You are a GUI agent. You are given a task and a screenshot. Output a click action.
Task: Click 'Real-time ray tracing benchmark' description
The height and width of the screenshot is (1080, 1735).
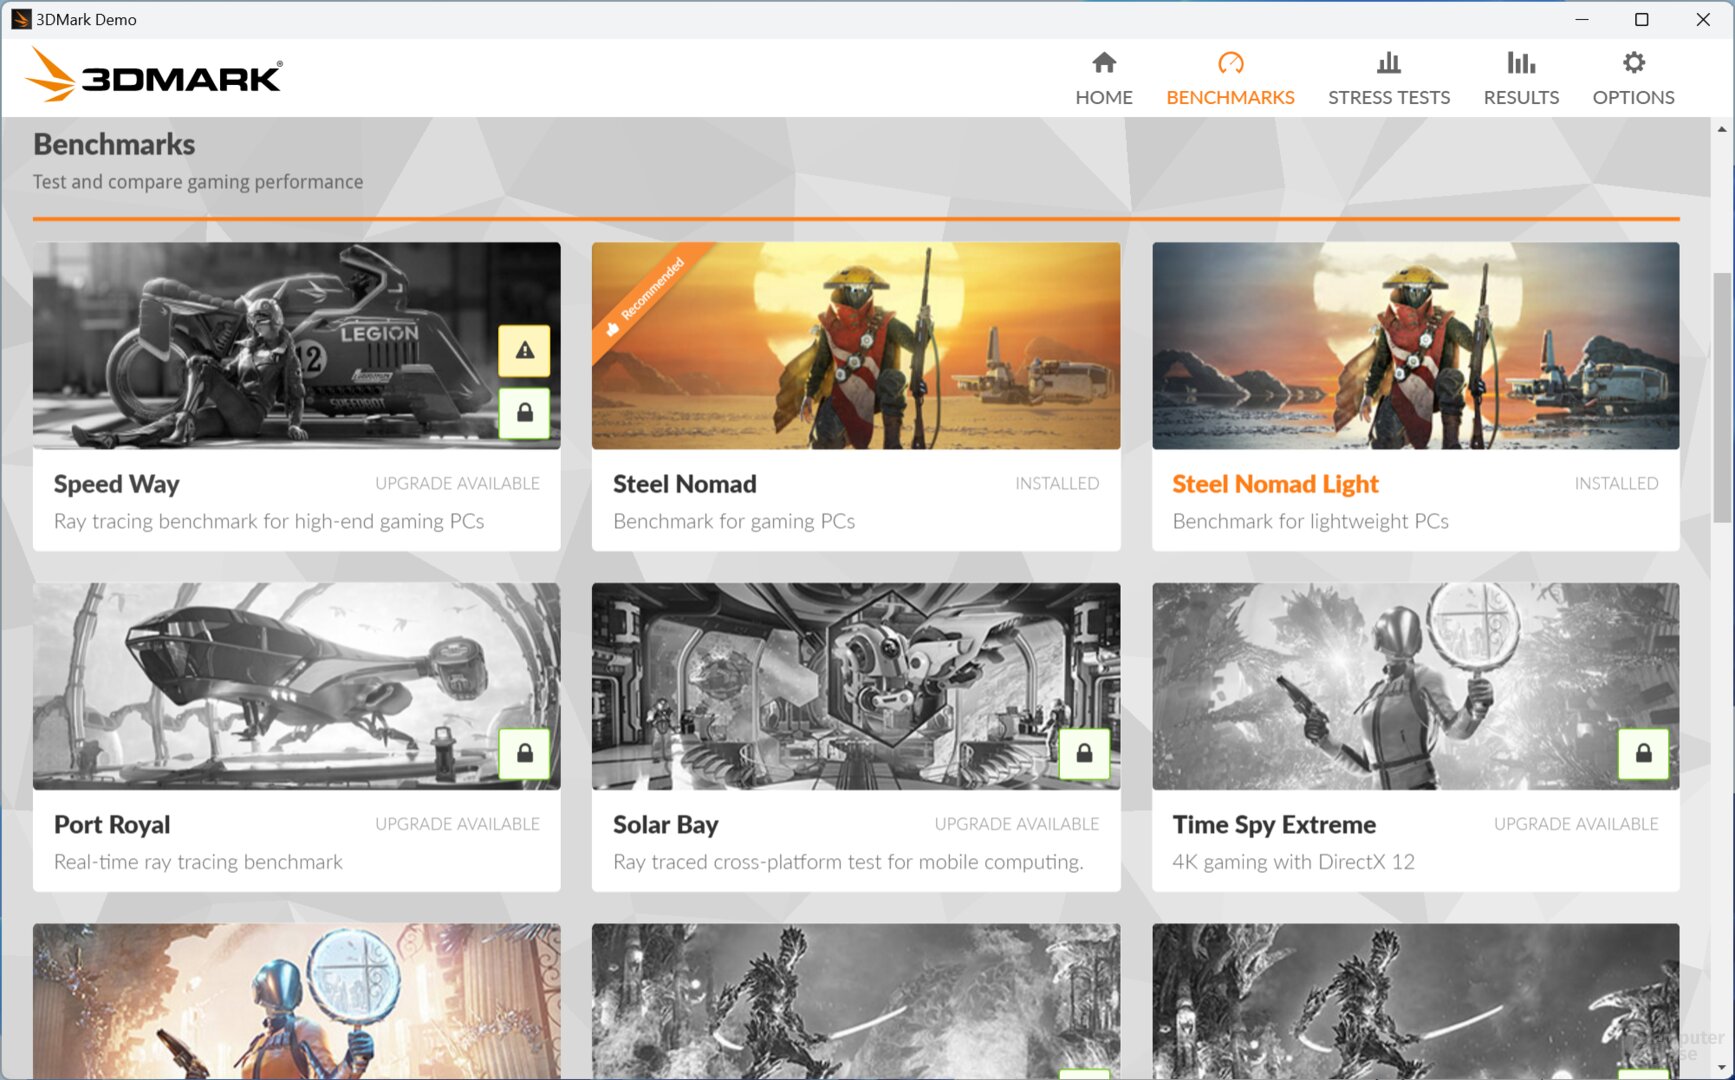[198, 862]
